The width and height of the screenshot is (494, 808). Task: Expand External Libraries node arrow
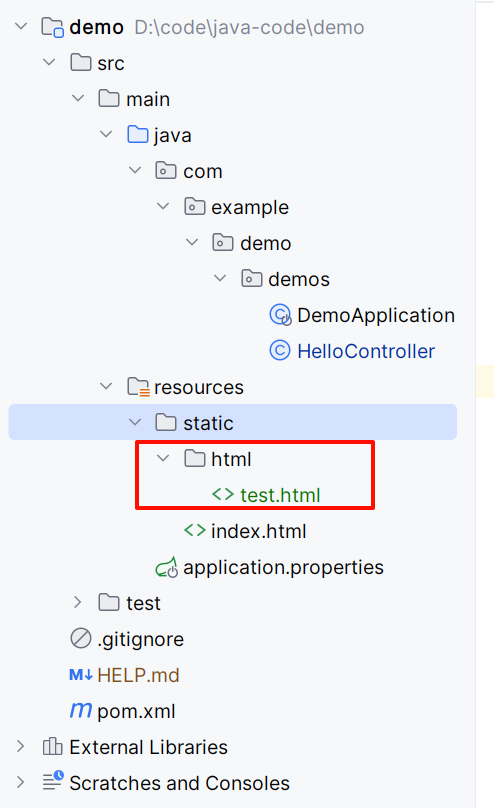click(21, 746)
